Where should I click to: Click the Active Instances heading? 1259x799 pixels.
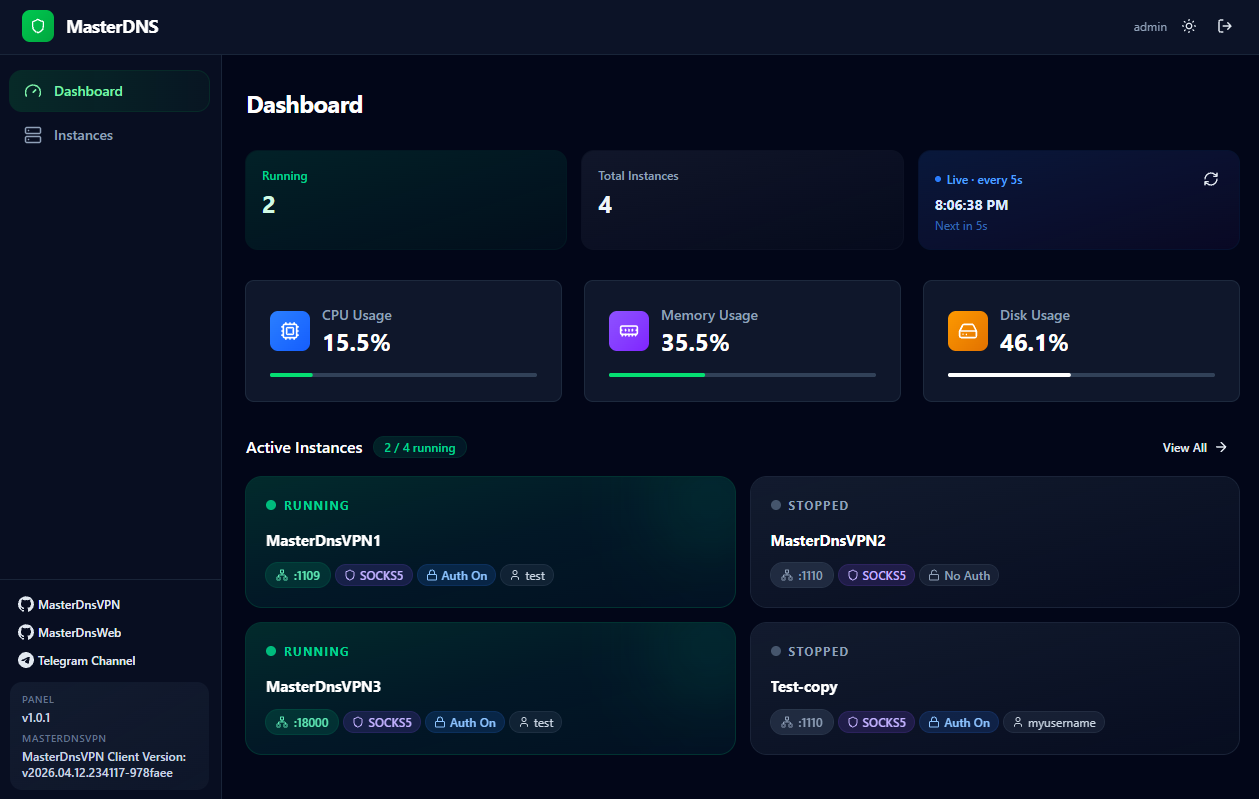tap(304, 448)
